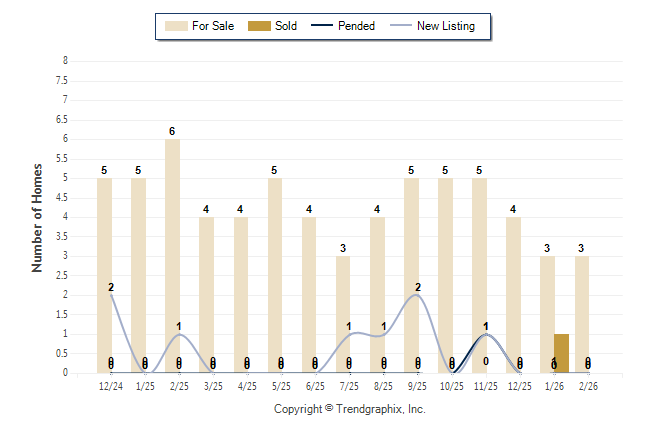
Task: Open the Trendgraphix copyright link
Action: [349, 409]
